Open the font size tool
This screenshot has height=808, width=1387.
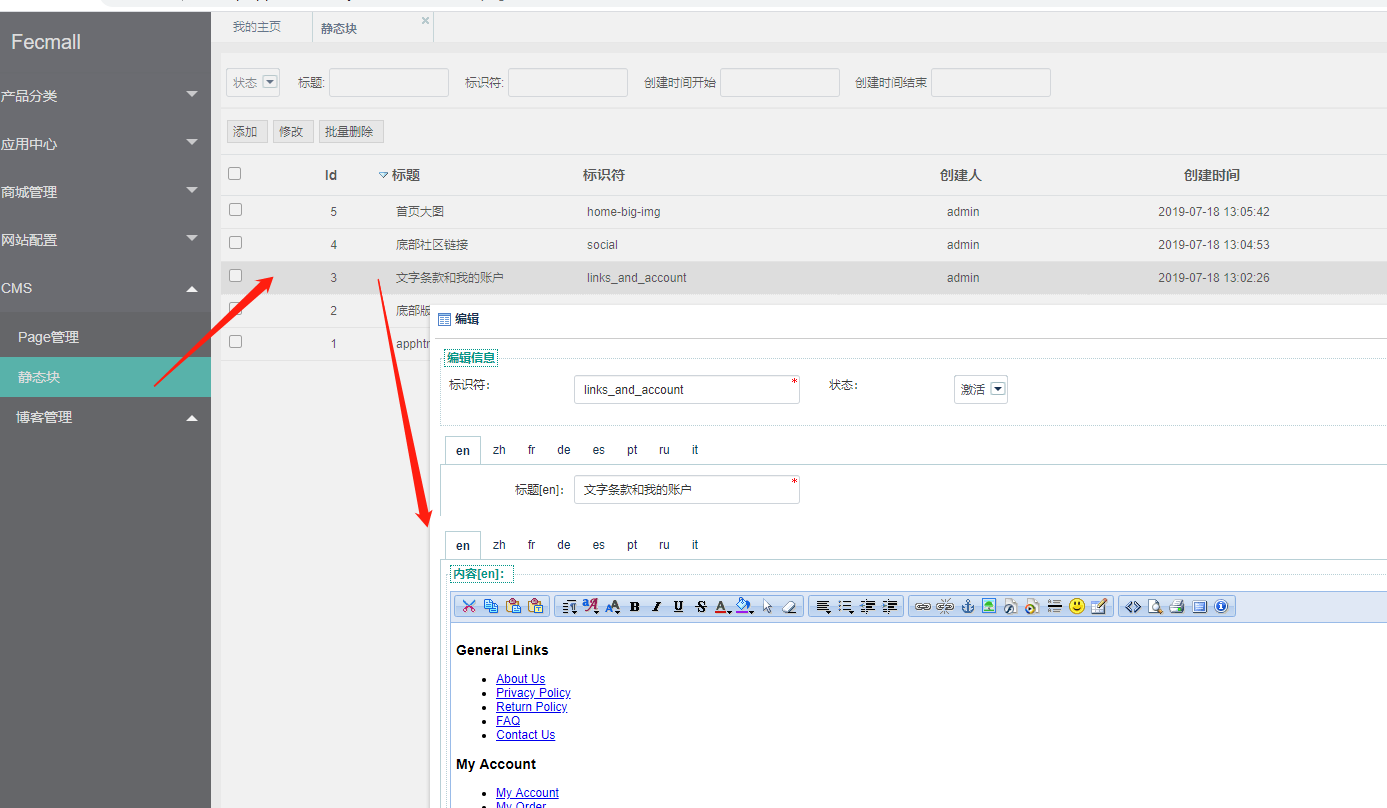(613, 606)
